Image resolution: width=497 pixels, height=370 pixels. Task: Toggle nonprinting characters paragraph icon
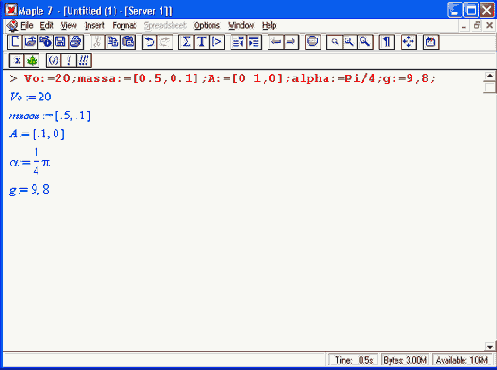pos(387,42)
